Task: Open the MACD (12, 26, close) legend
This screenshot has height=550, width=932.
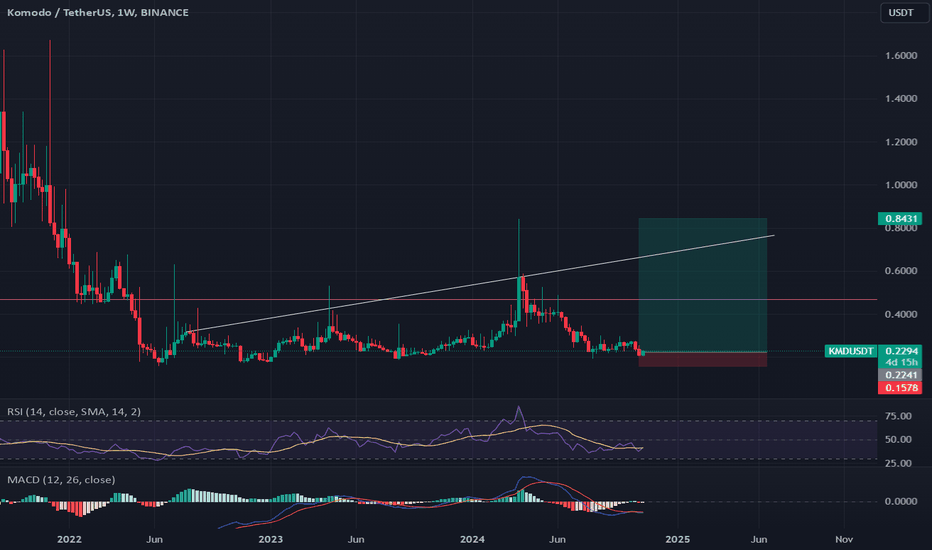Action: (61, 480)
